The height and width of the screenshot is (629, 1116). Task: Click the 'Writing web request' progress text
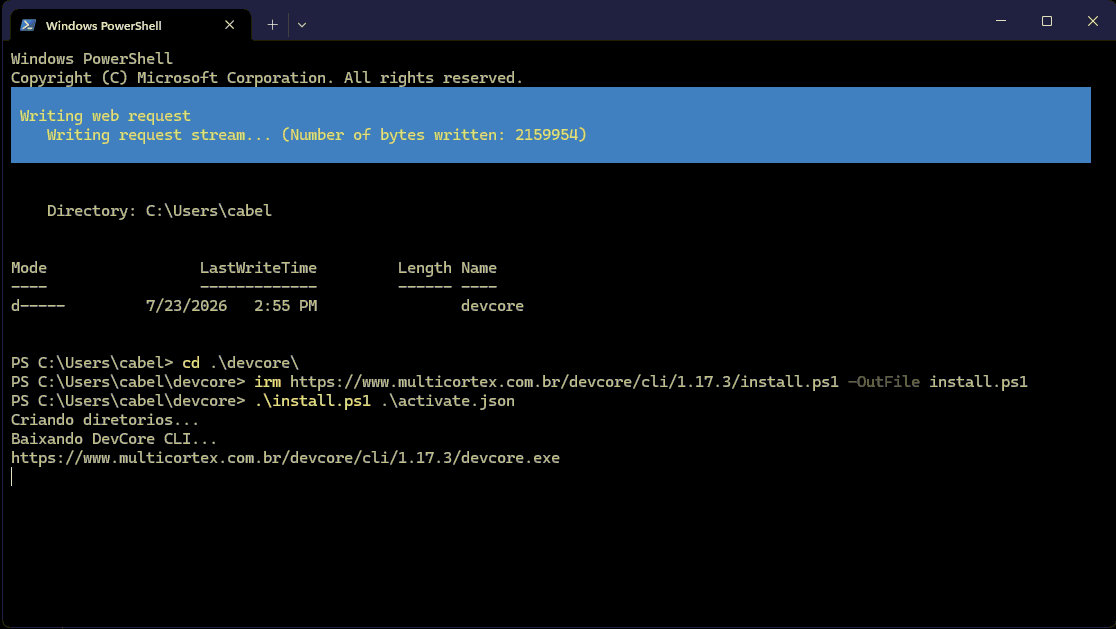(x=105, y=115)
